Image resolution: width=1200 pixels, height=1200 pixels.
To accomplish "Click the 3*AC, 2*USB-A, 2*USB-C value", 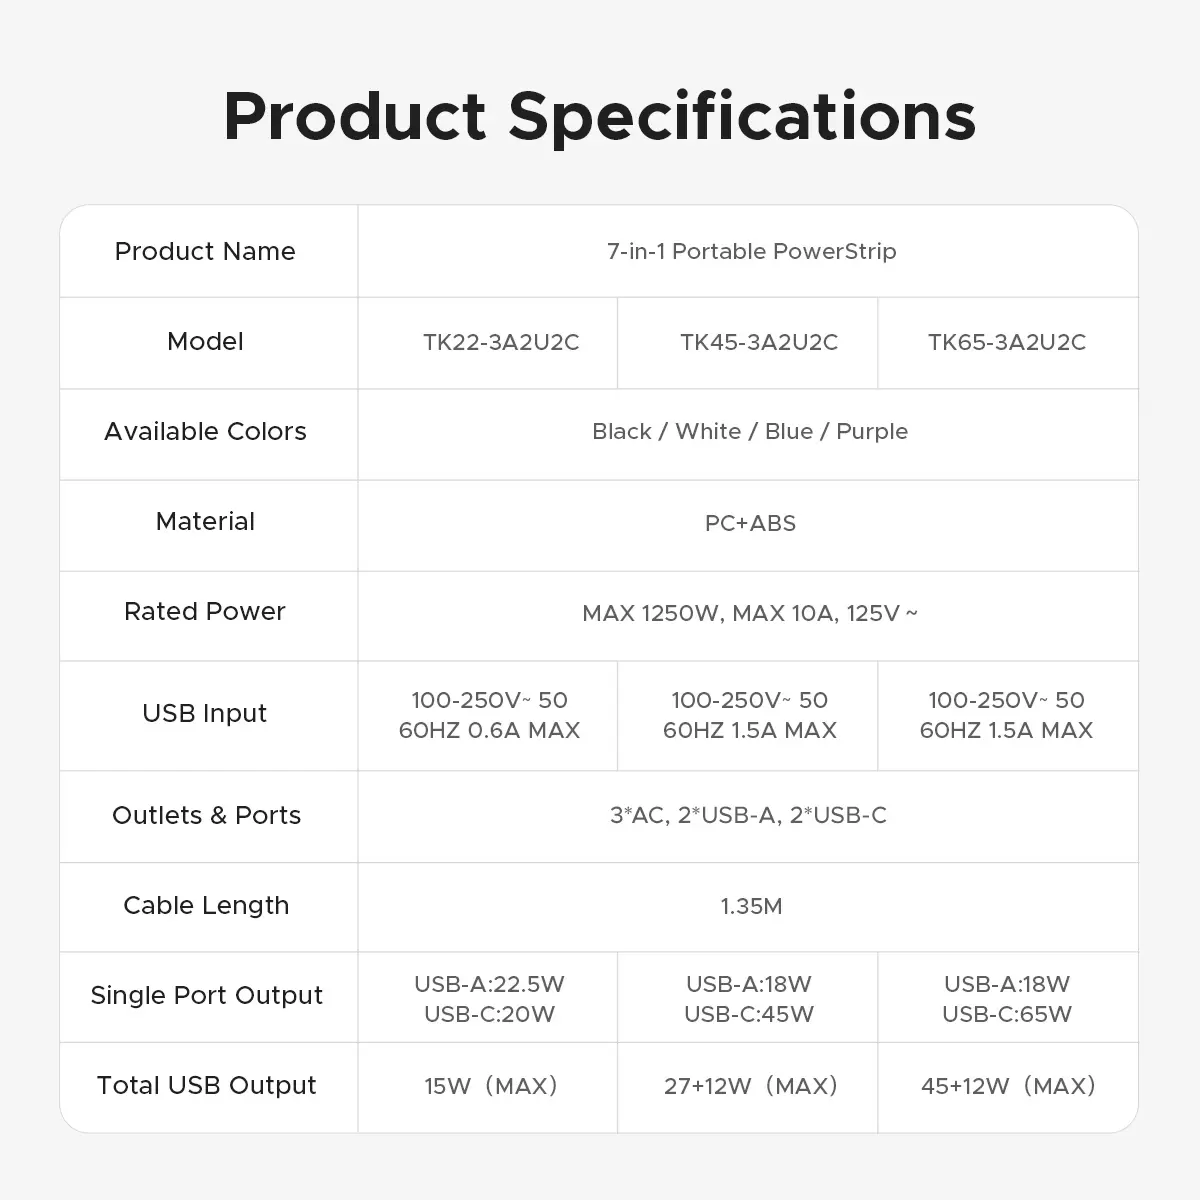I will (748, 815).
